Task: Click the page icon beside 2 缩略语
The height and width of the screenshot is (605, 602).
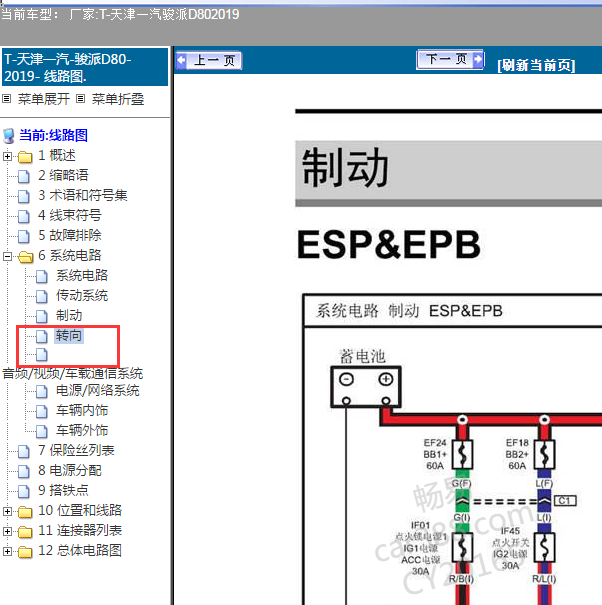Action: pos(24,177)
